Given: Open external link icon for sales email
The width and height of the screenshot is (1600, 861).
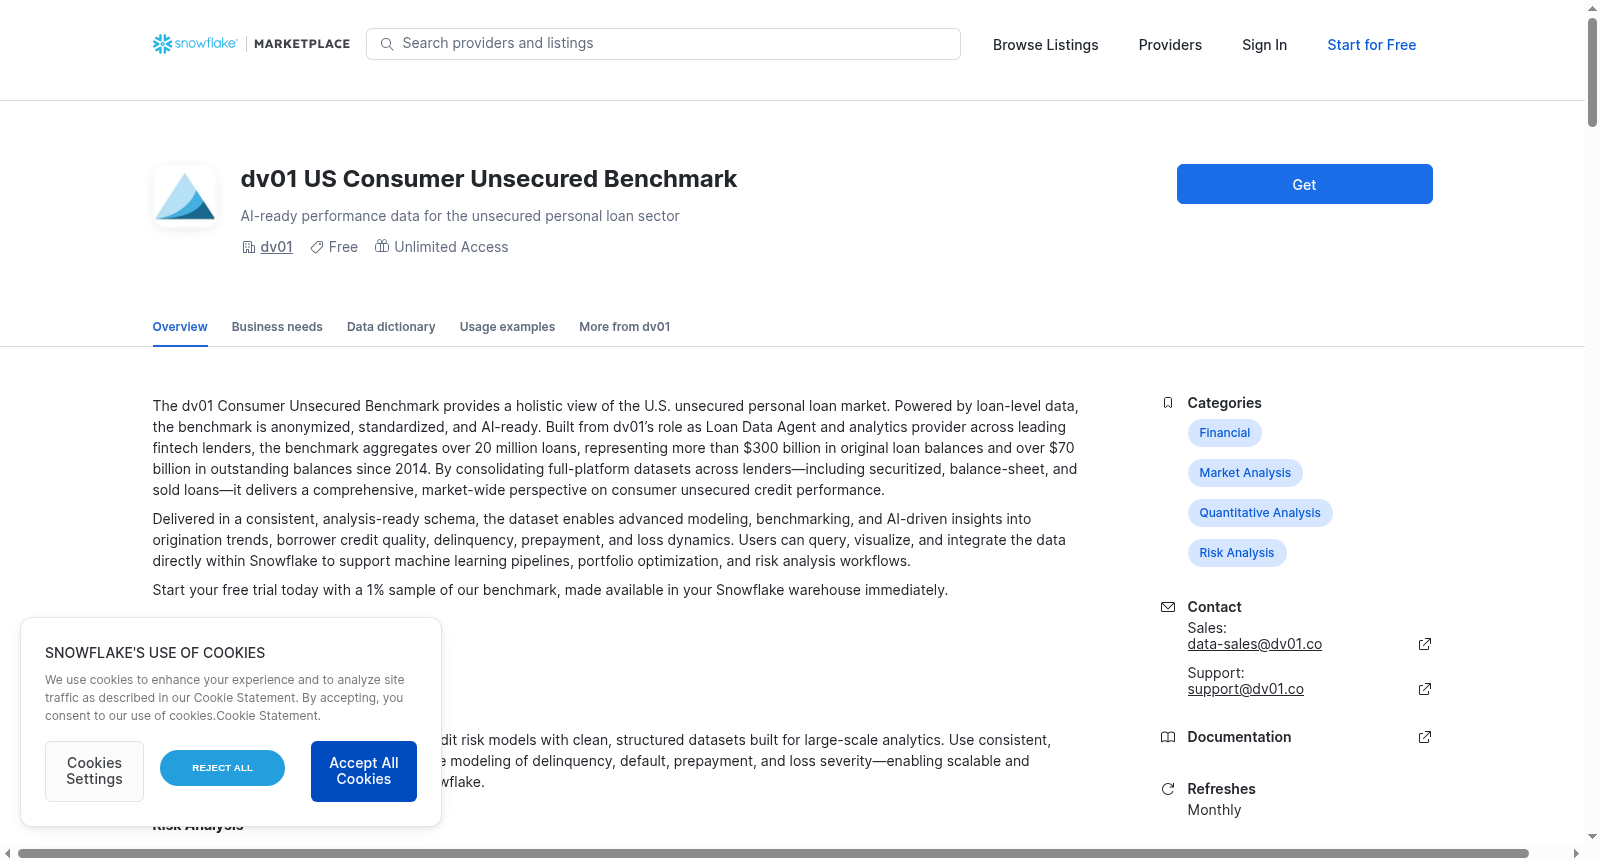Looking at the screenshot, I should (x=1425, y=644).
